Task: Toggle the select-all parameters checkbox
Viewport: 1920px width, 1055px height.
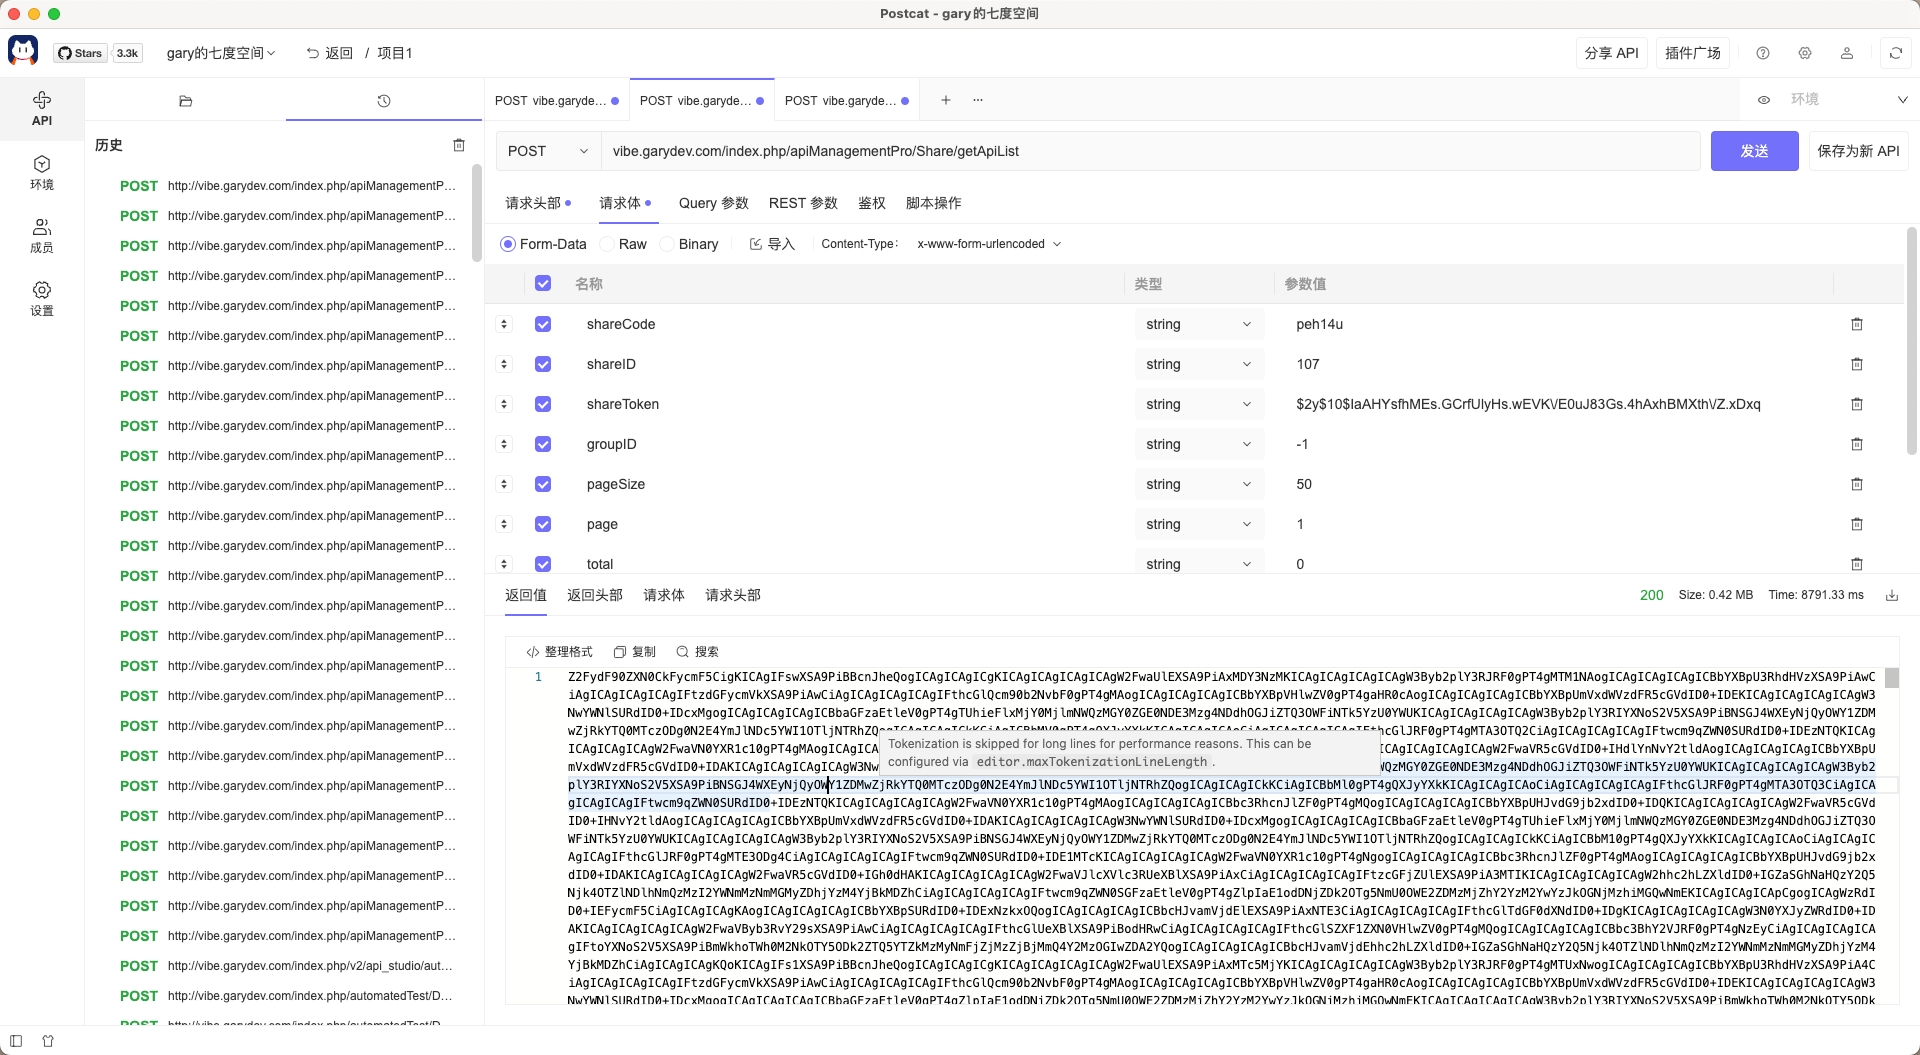Action: 543,284
